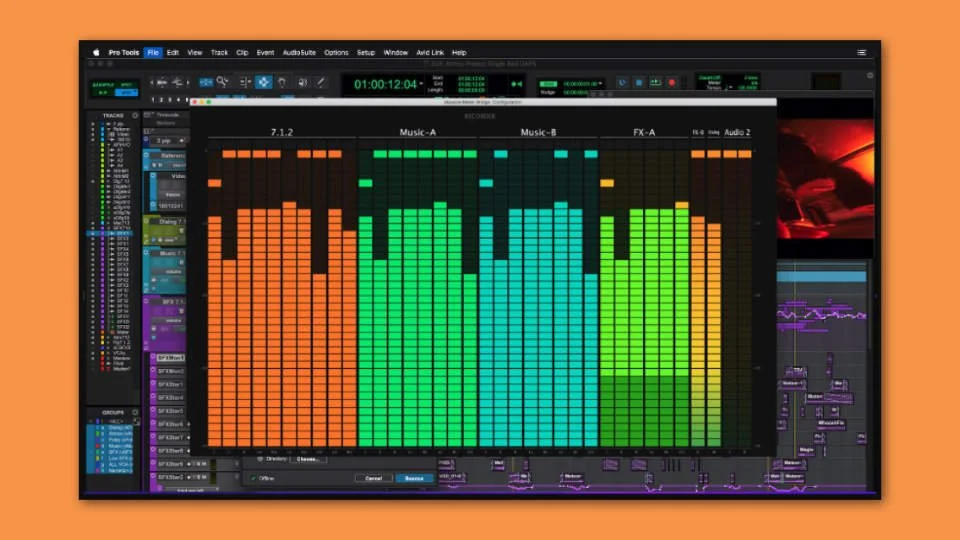Select the Music-B meter group
This screenshot has width=960, height=540.
pyautogui.click(x=538, y=132)
